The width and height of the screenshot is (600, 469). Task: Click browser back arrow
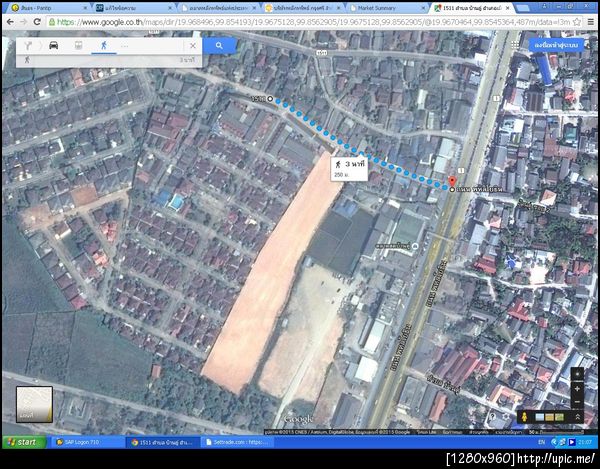pyautogui.click(x=10, y=22)
